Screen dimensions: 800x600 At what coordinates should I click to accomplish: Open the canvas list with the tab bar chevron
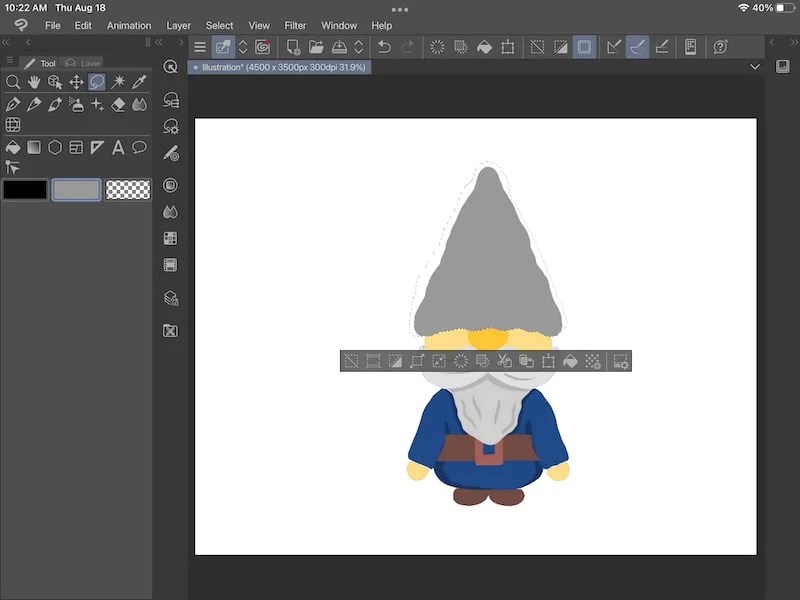755,68
